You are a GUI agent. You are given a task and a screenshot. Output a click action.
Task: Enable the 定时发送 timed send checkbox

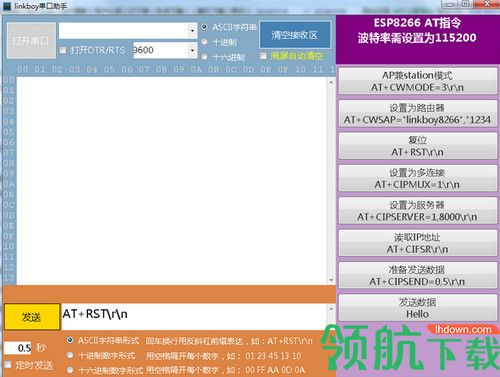[7, 364]
